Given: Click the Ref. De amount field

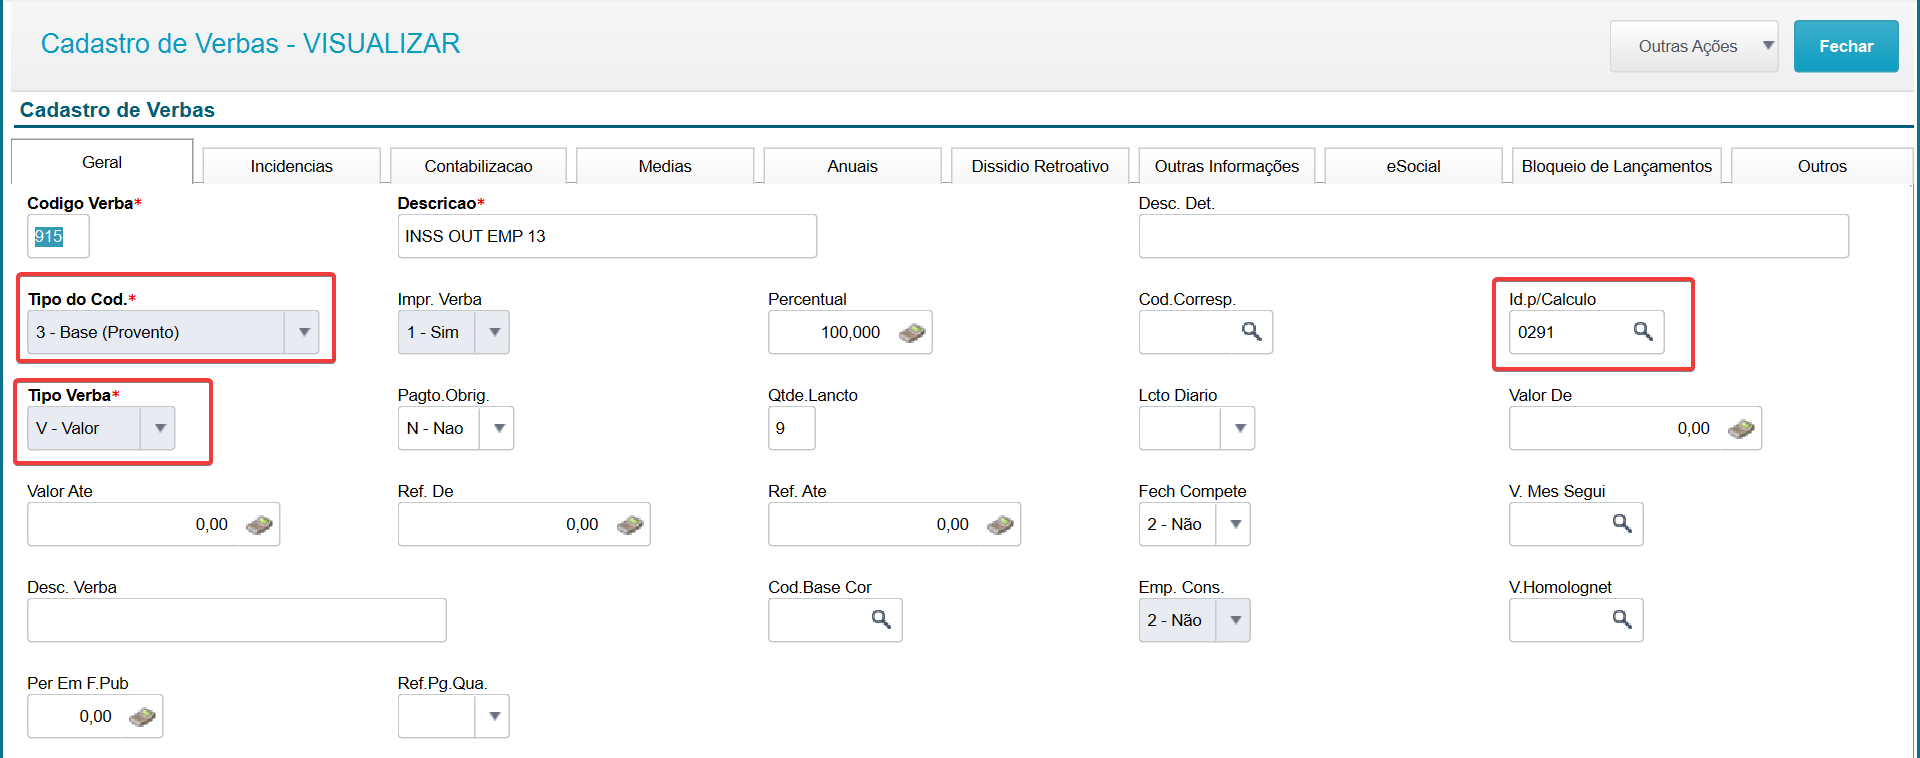Looking at the screenshot, I should coord(524,524).
